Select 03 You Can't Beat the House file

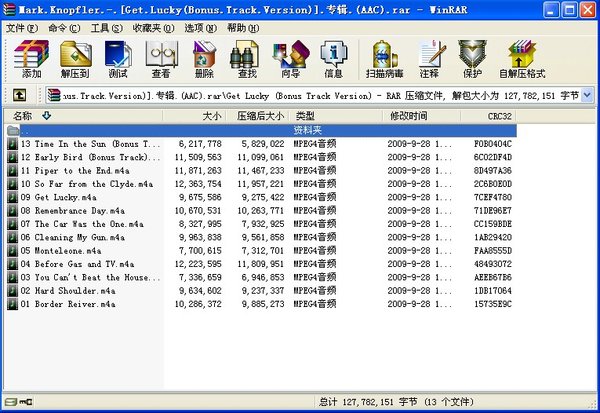[x=90, y=278]
